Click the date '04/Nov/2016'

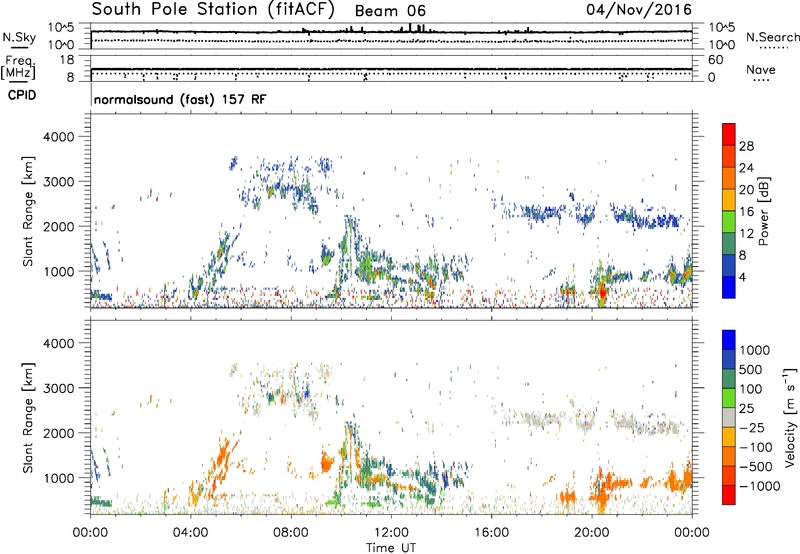(x=639, y=10)
